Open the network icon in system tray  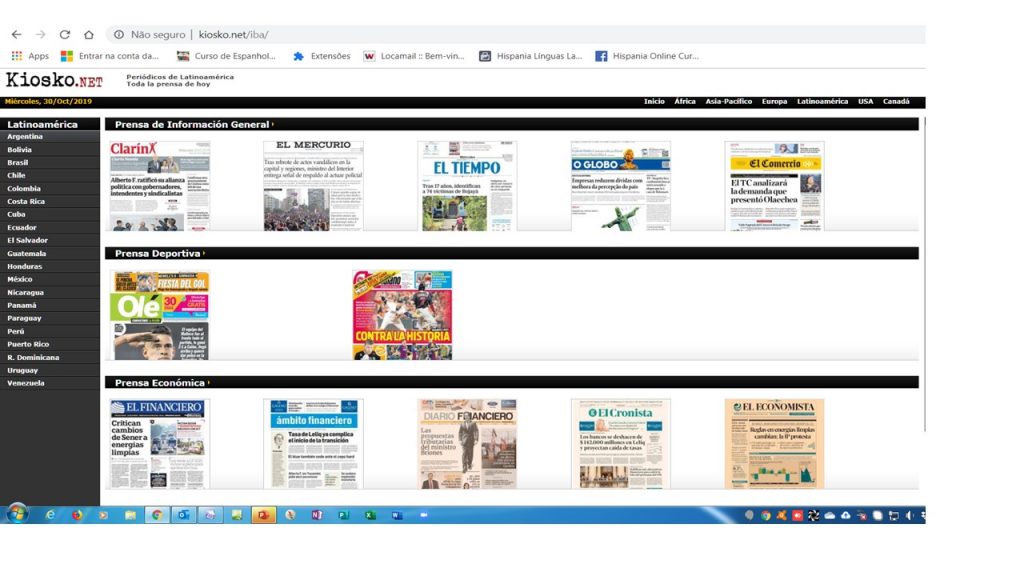pos(893,515)
